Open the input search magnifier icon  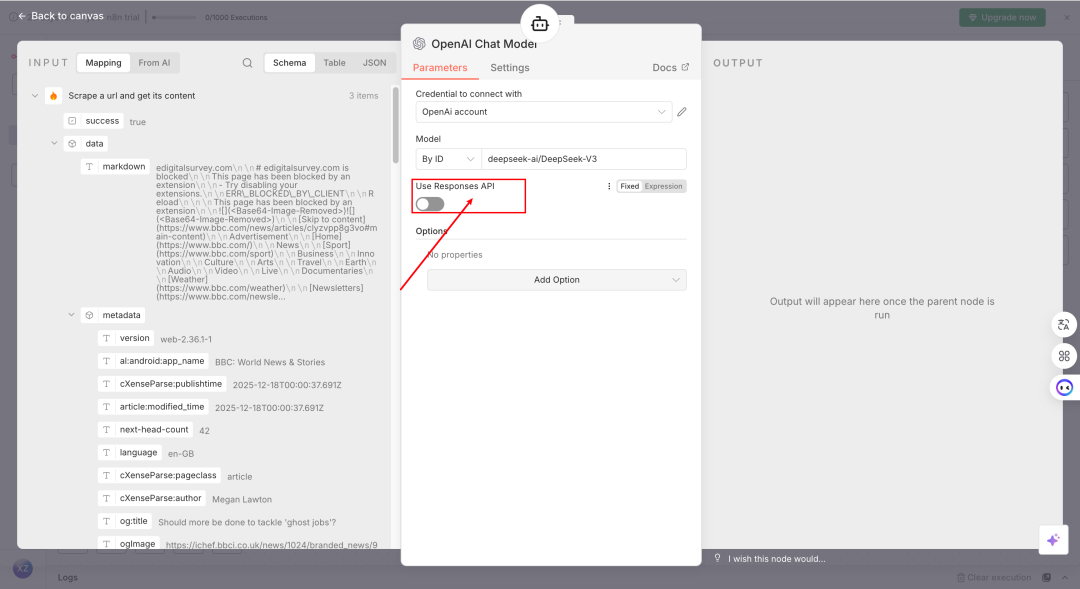[247, 63]
